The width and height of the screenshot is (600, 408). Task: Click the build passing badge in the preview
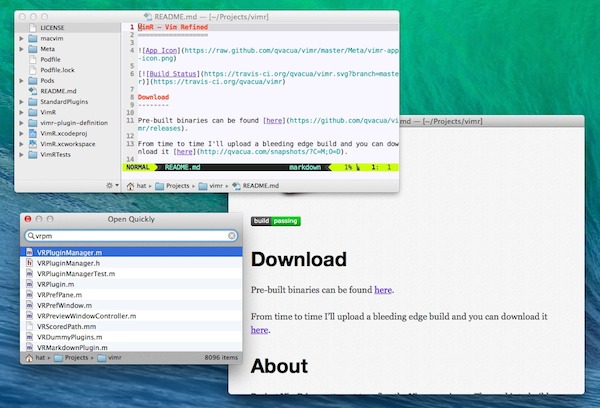(x=274, y=220)
